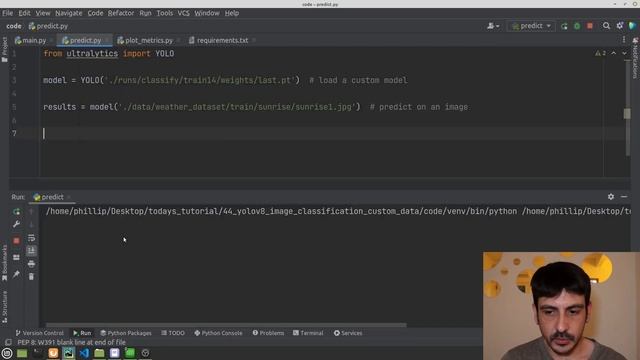Stop the run with the top toolbar square

[x=590, y=26]
